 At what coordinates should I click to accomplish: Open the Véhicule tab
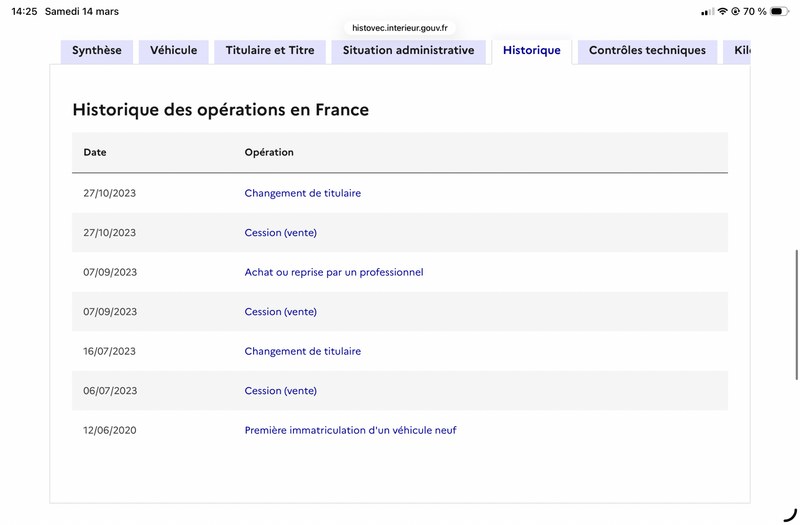tap(174, 51)
